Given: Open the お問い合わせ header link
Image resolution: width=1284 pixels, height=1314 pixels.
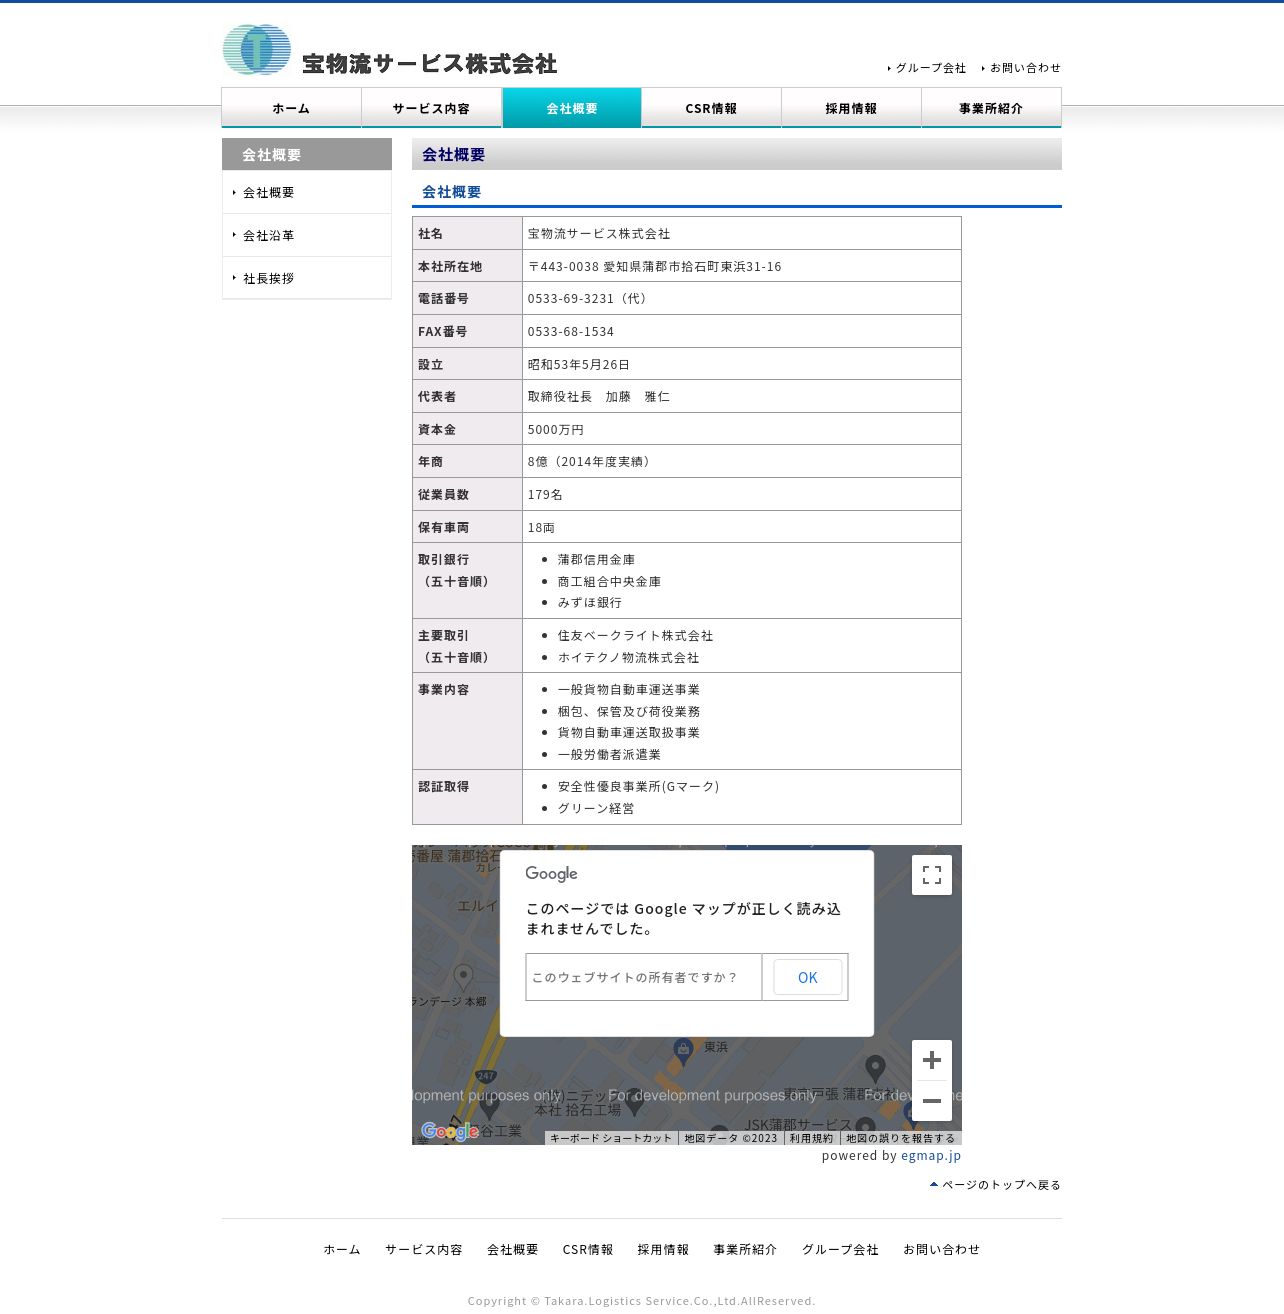Looking at the screenshot, I should coord(1024,68).
